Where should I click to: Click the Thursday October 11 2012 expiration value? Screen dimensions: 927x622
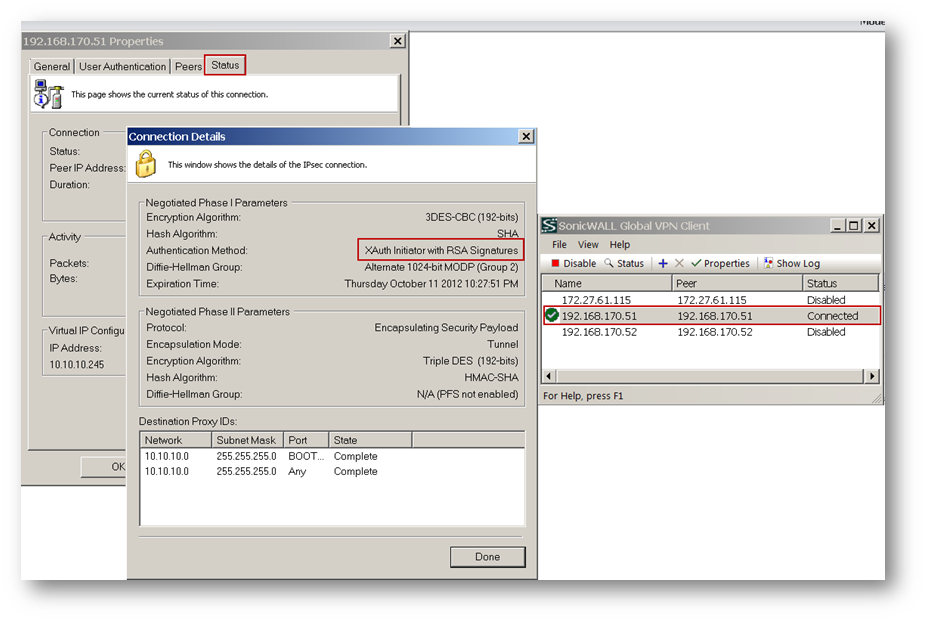[x=432, y=283]
